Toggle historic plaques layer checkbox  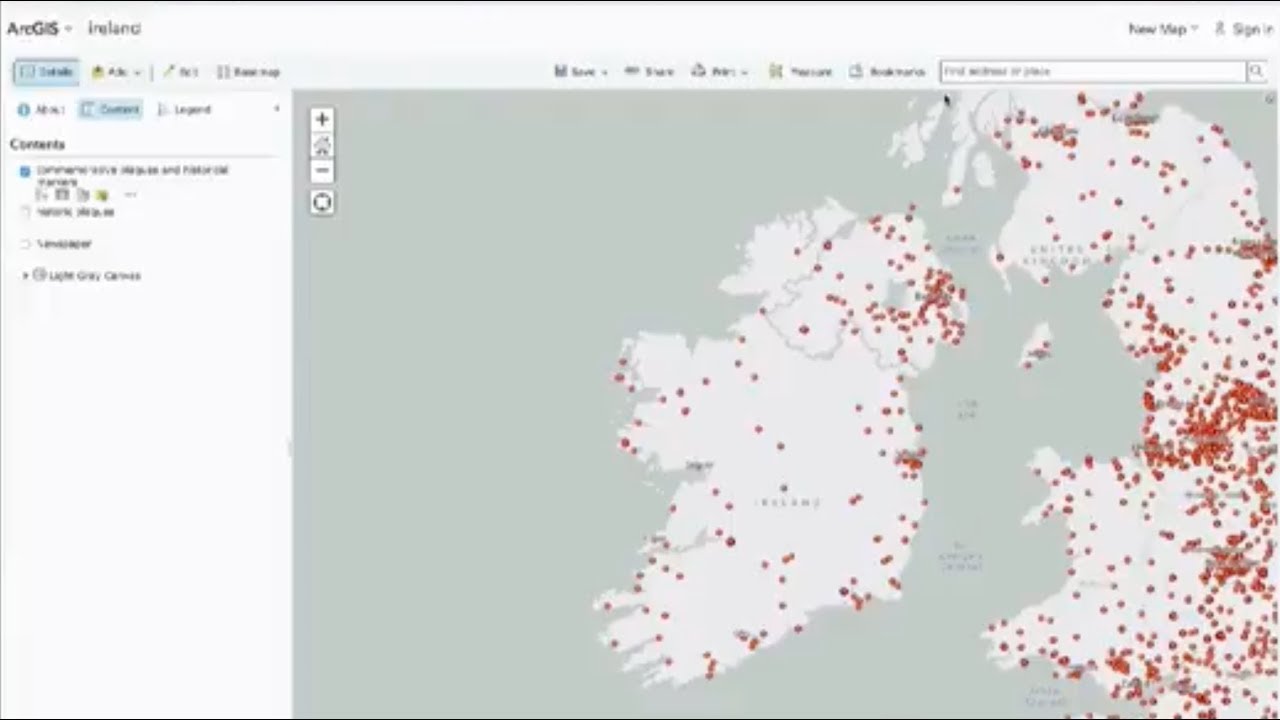click(x=25, y=212)
